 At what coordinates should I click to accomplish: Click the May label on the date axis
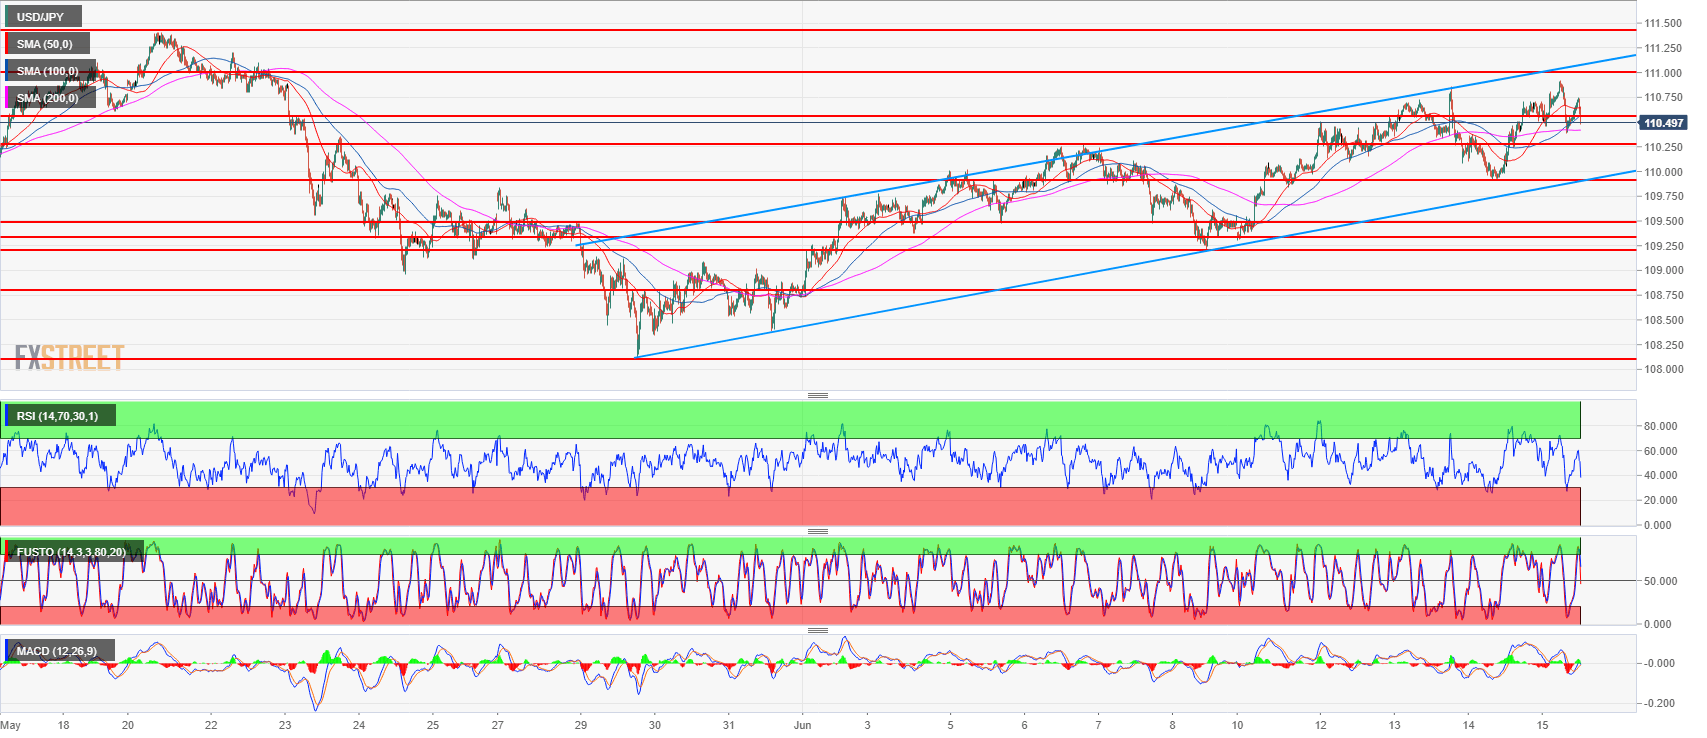[11, 725]
